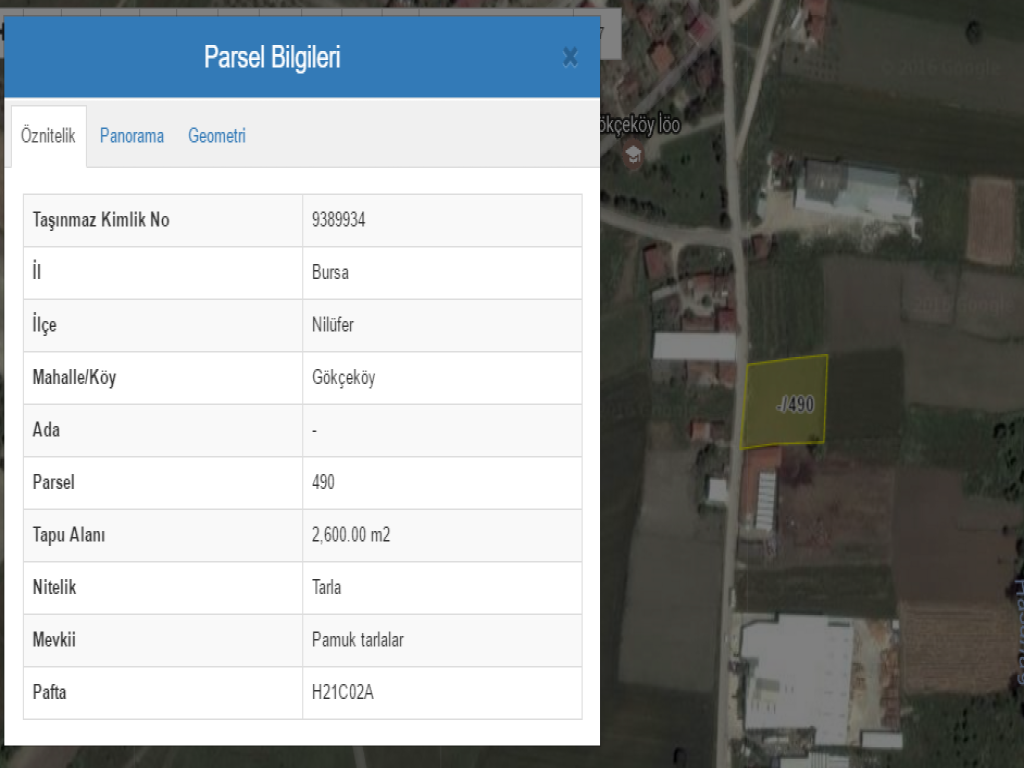Click the Nitelik value Tarla
Image resolution: width=1024 pixels, height=768 pixels.
click(327, 587)
